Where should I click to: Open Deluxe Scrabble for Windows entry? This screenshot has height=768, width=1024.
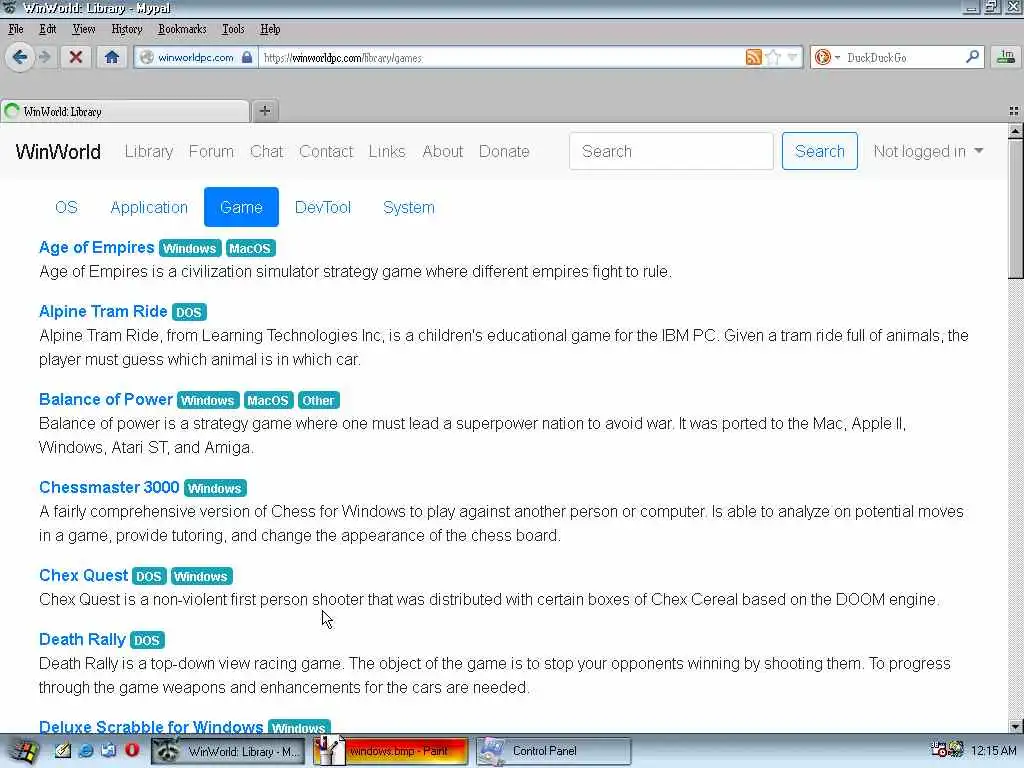pos(152,726)
